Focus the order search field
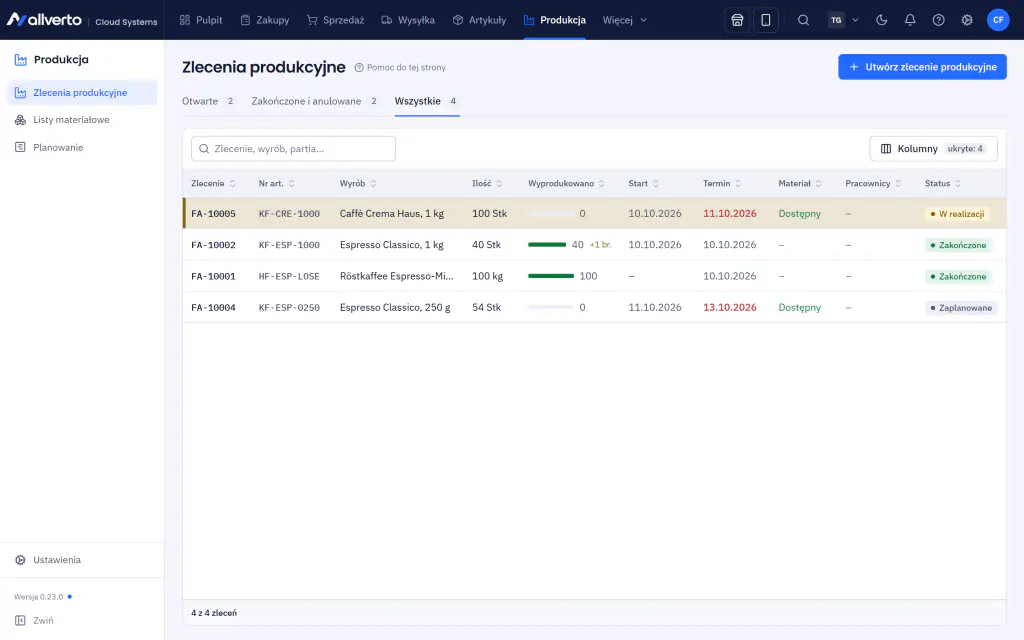The width and height of the screenshot is (1024, 640). [x=293, y=149]
